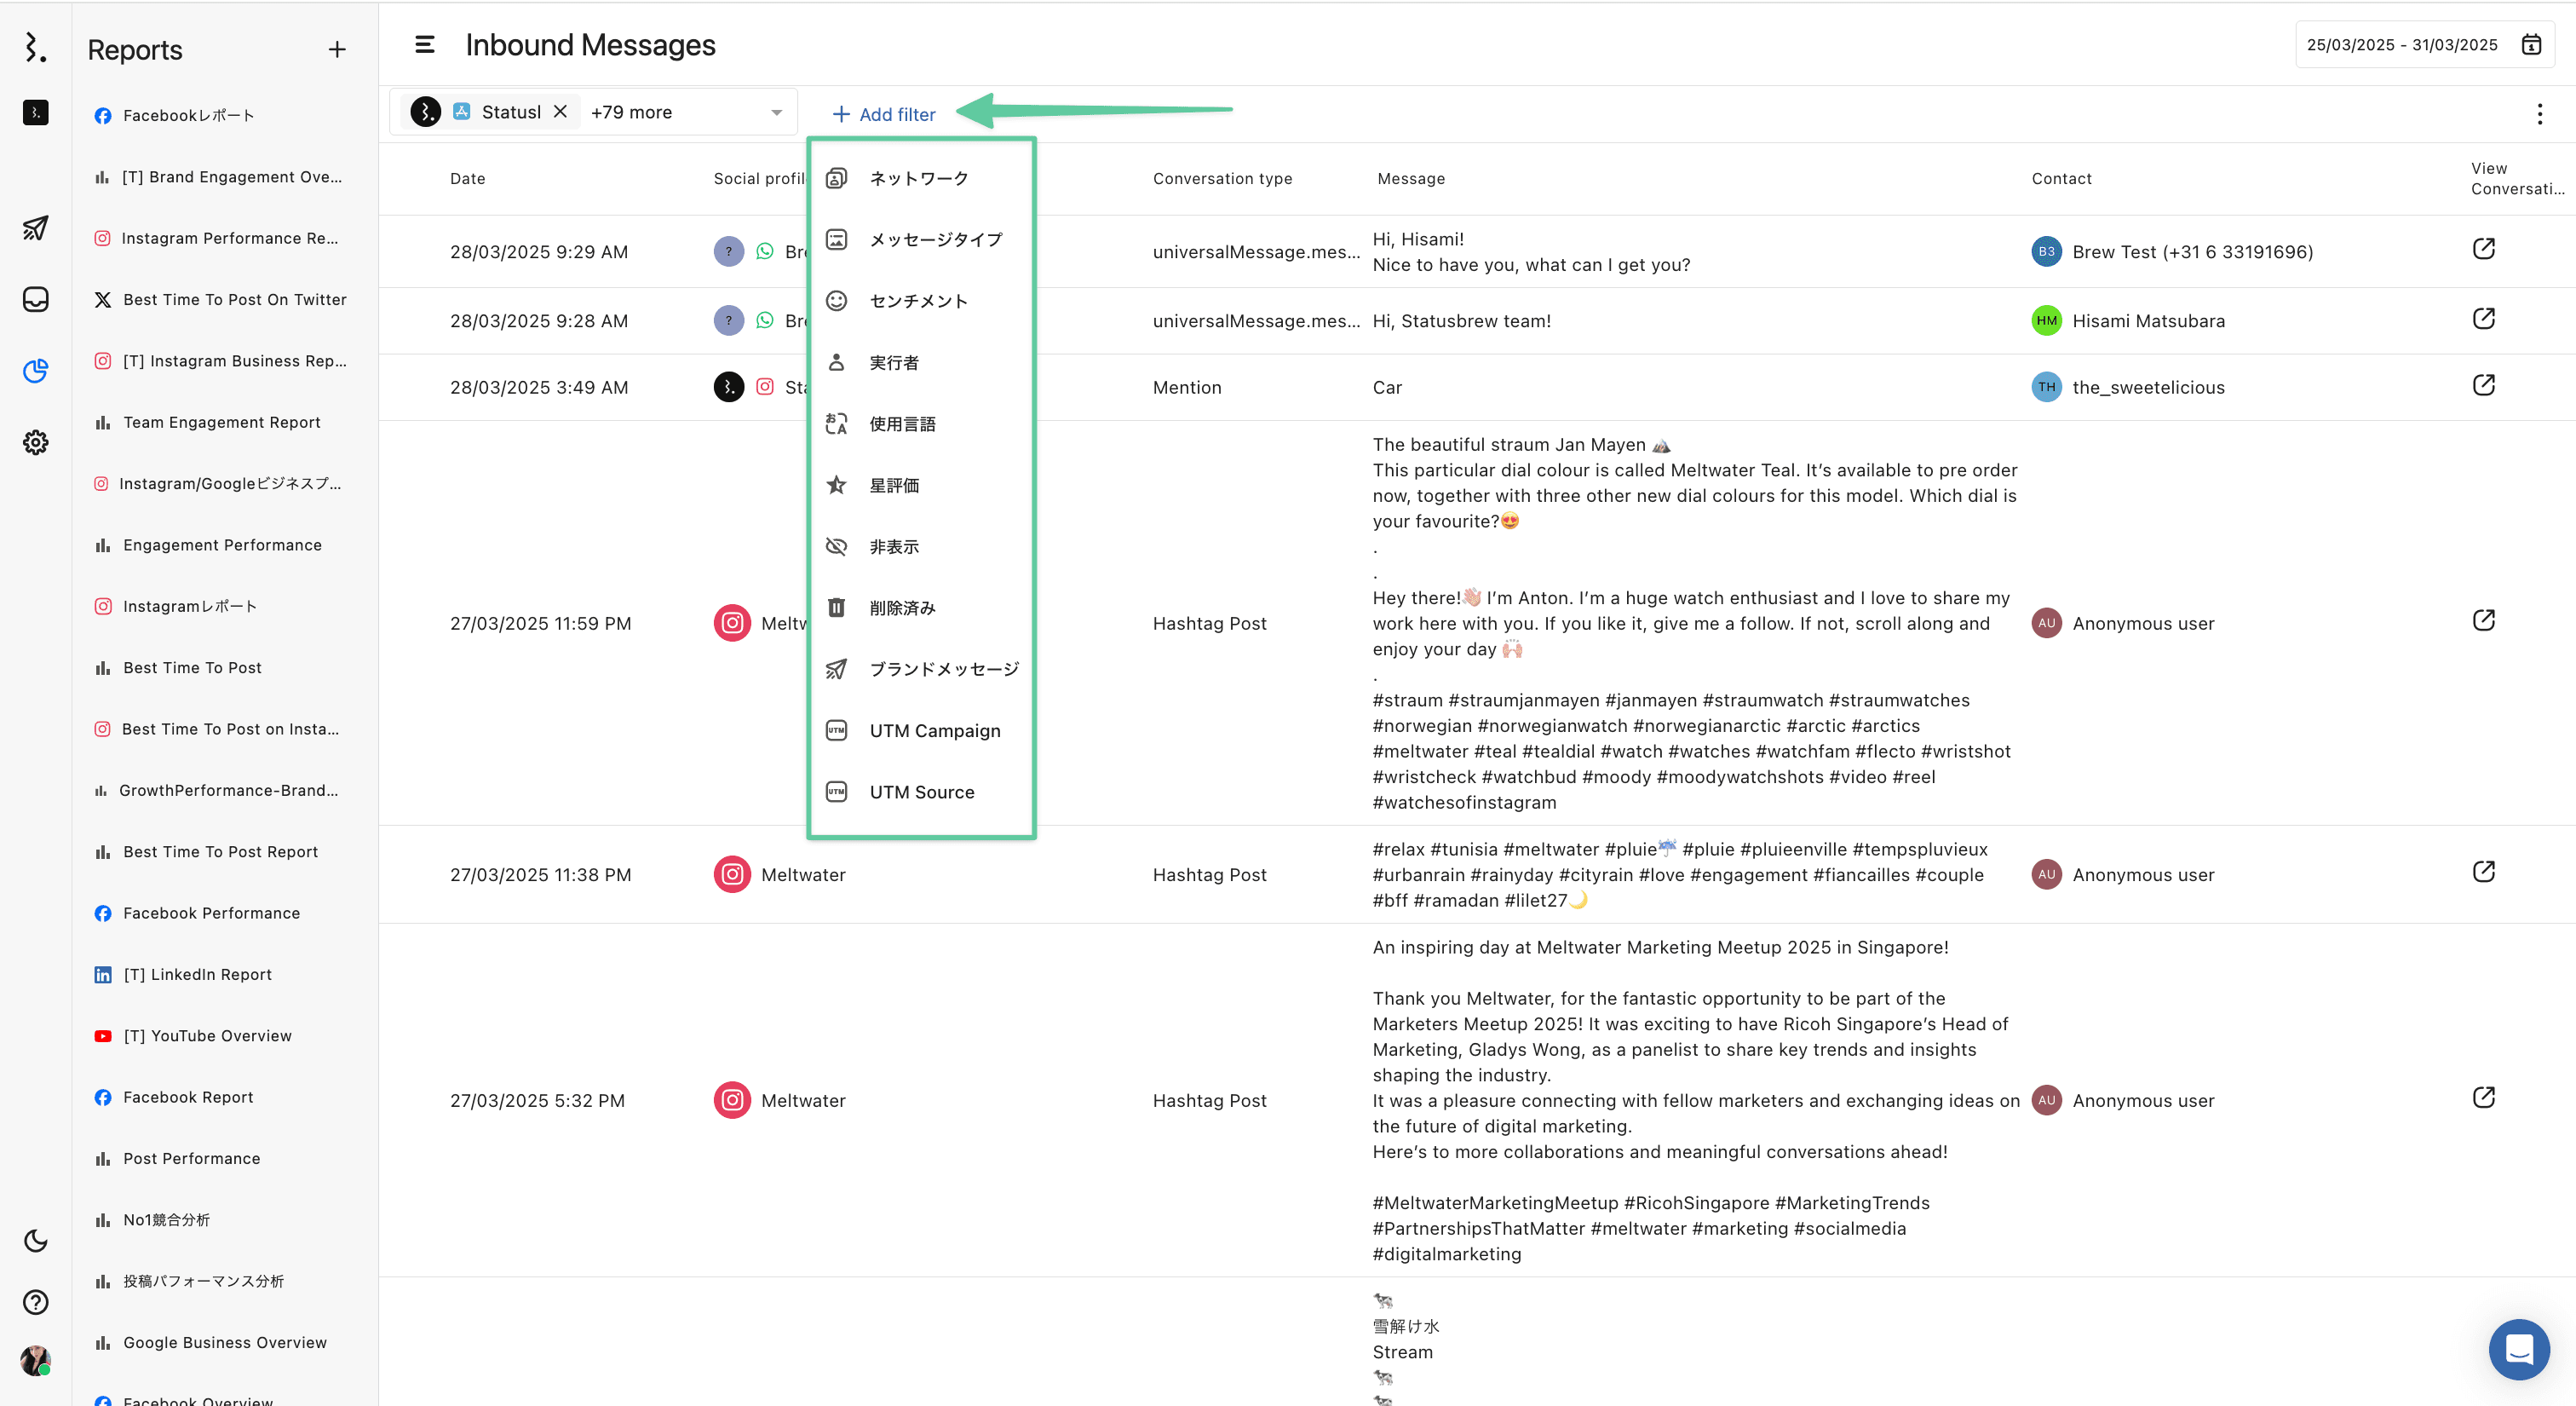
Task: Open the three-dot more options menu
Action: click(2539, 114)
